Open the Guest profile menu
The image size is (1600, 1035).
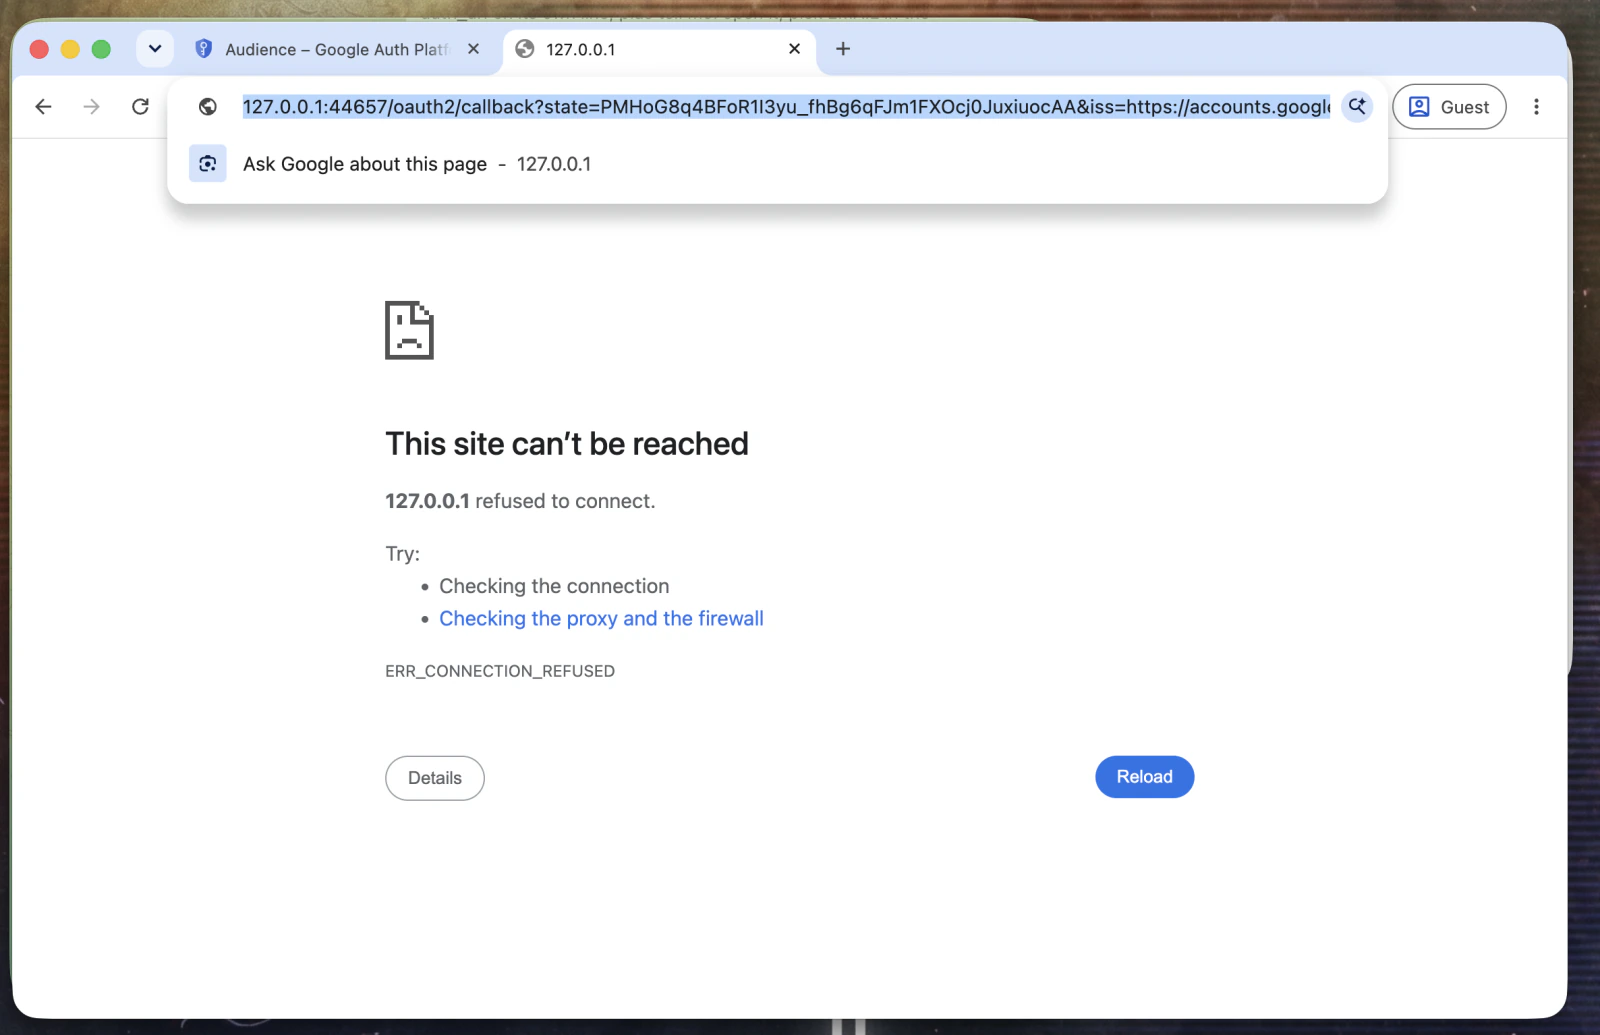coord(1449,107)
